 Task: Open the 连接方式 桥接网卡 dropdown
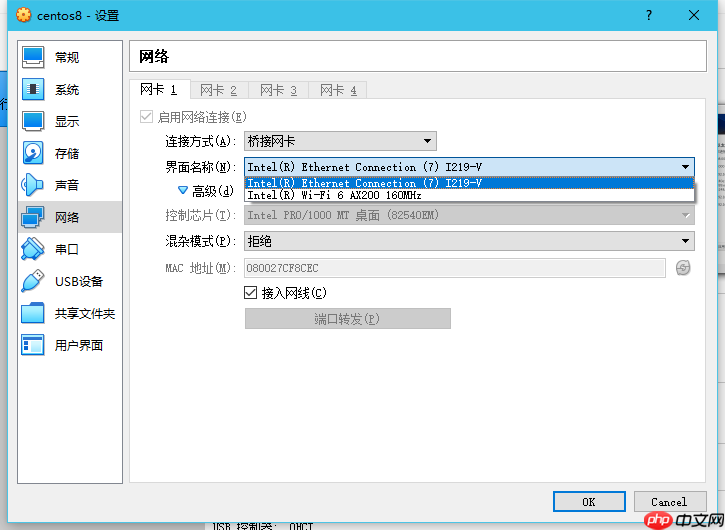[340, 141]
